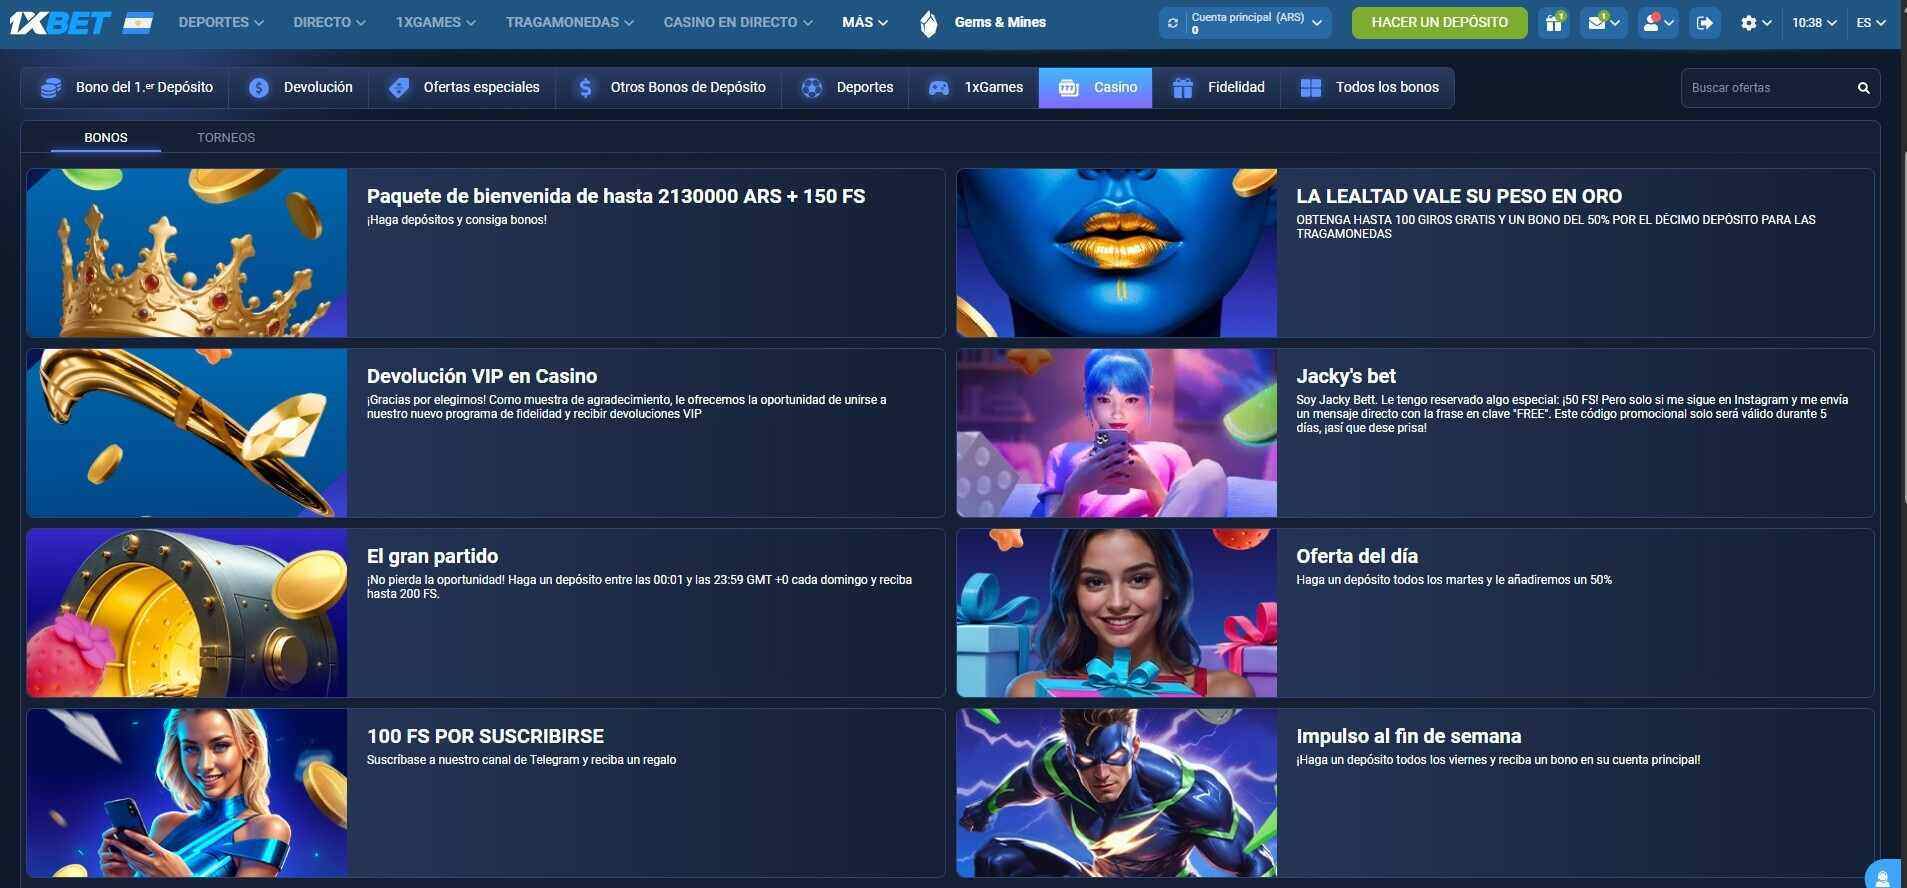Select the 1xGames bonus category
Image resolution: width=1907 pixels, height=888 pixels.
pyautogui.click(x=974, y=88)
